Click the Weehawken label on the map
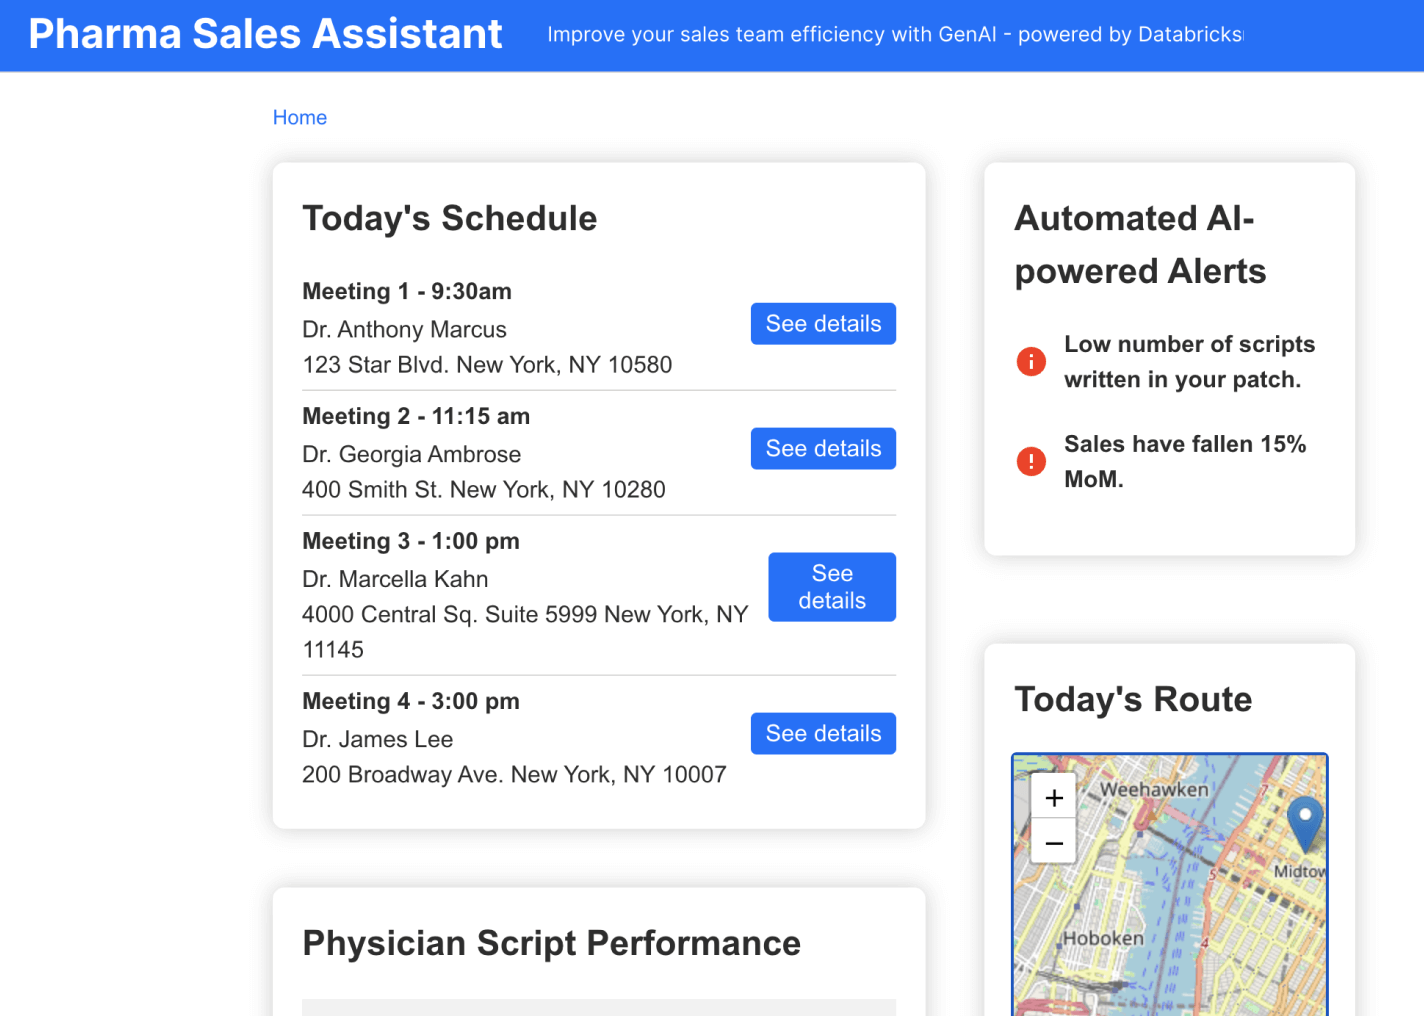The image size is (1424, 1016). tap(1154, 790)
